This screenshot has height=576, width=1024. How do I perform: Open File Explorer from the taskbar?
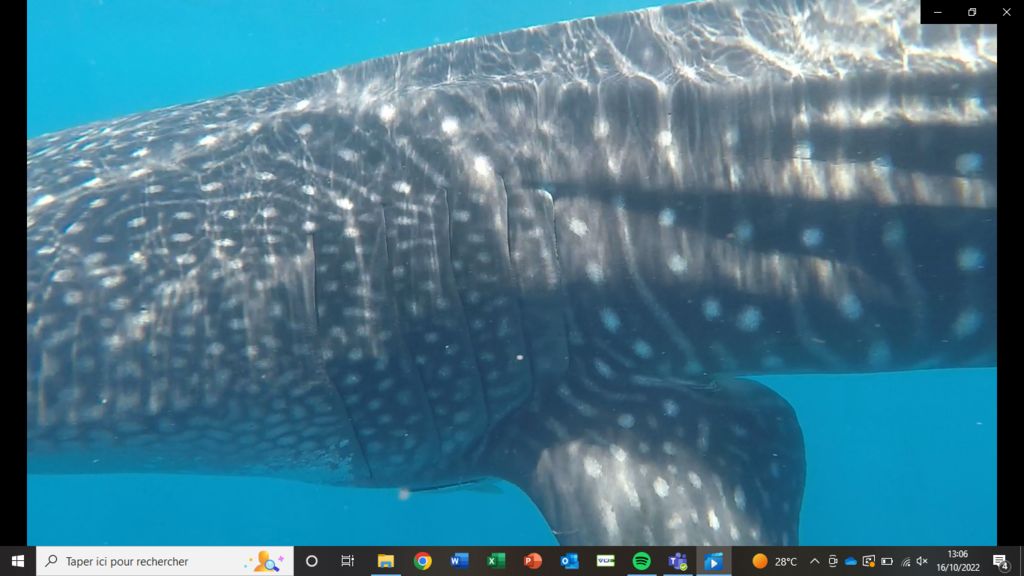click(x=386, y=561)
